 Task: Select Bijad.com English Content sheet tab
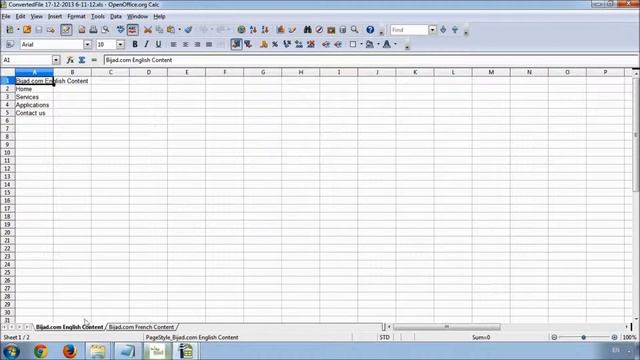pyautogui.click(x=69, y=327)
